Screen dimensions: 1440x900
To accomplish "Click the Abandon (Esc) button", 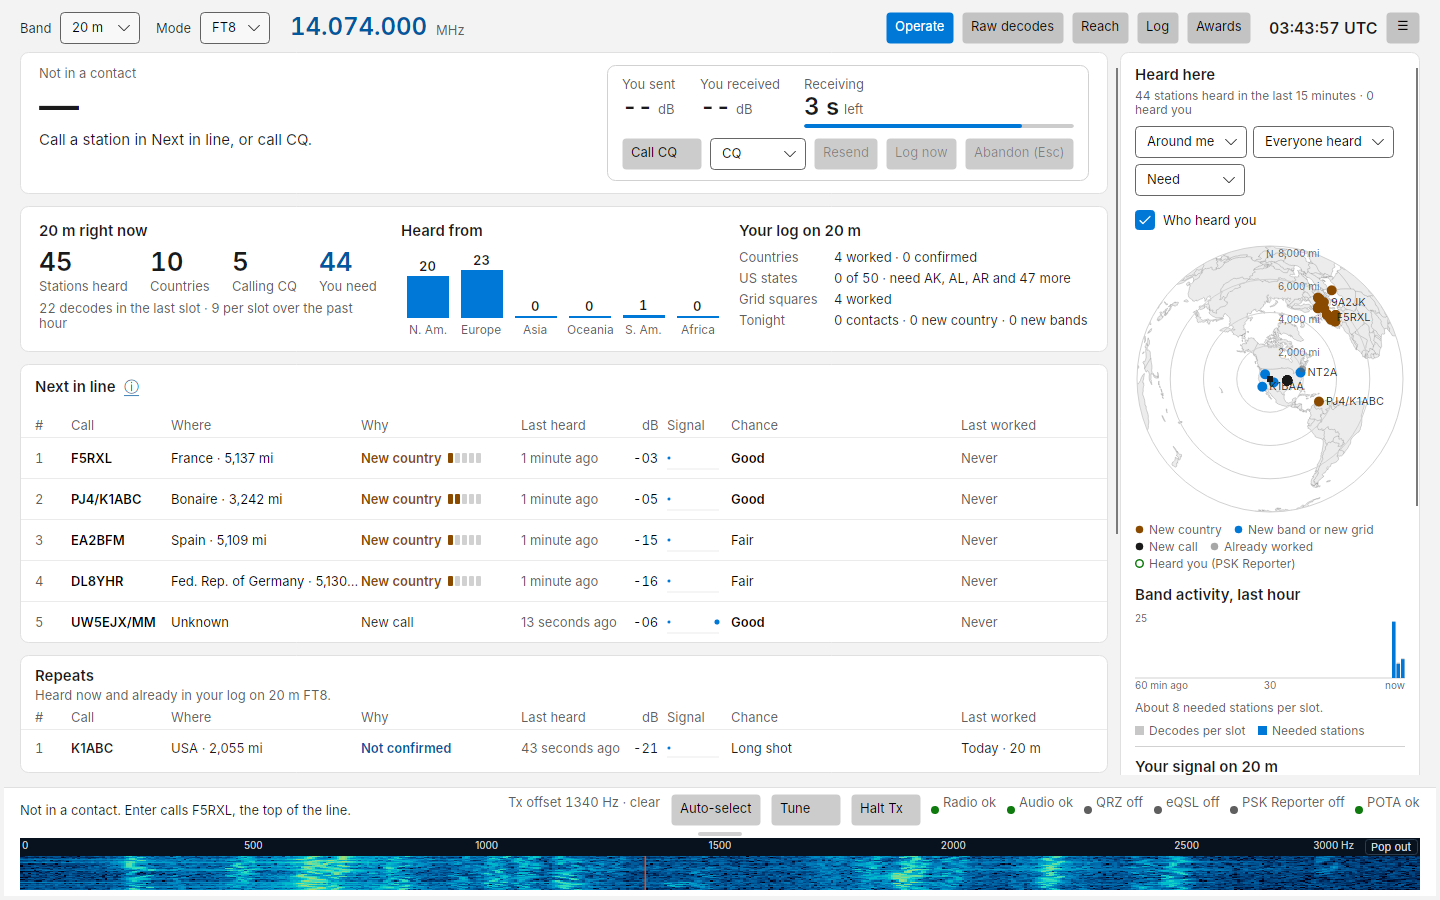I will [1019, 153].
